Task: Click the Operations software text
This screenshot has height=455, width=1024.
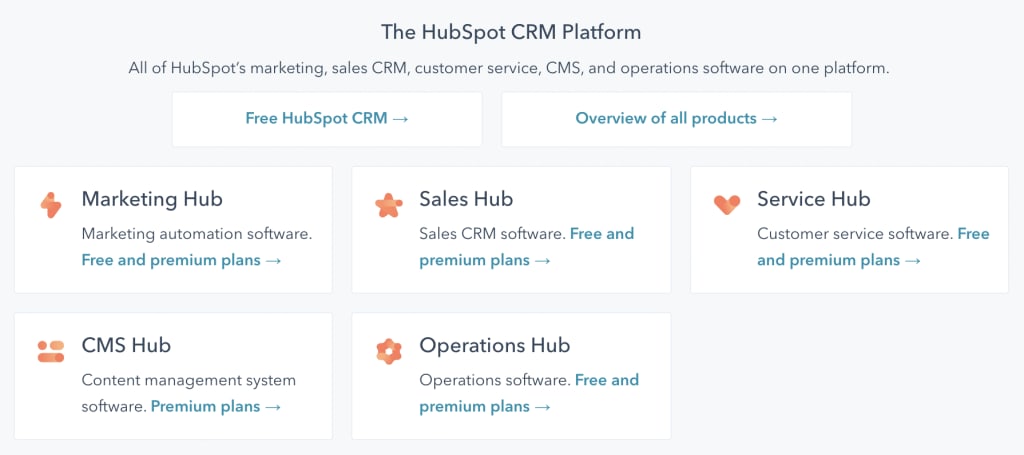Action: 494,380
